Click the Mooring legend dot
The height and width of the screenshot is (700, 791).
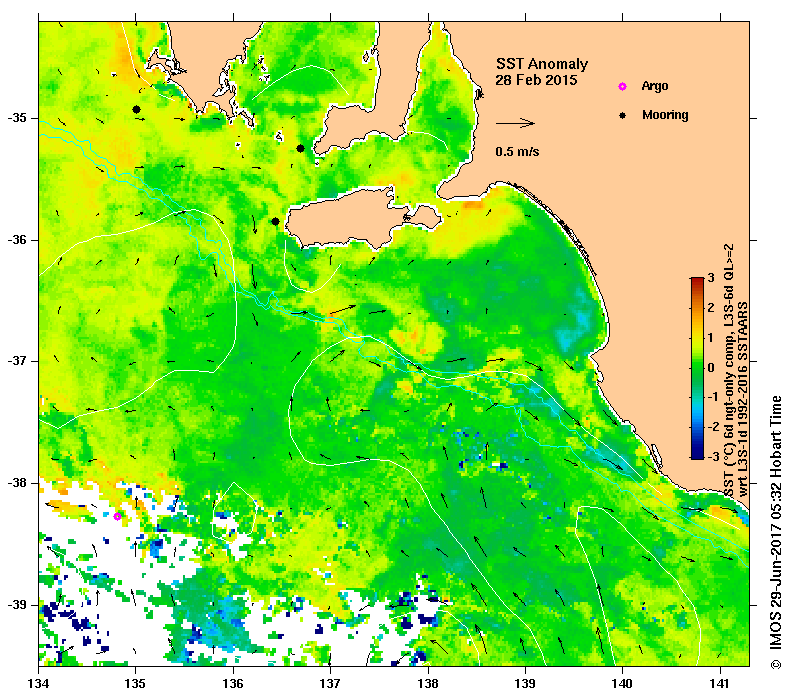pos(623,115)
